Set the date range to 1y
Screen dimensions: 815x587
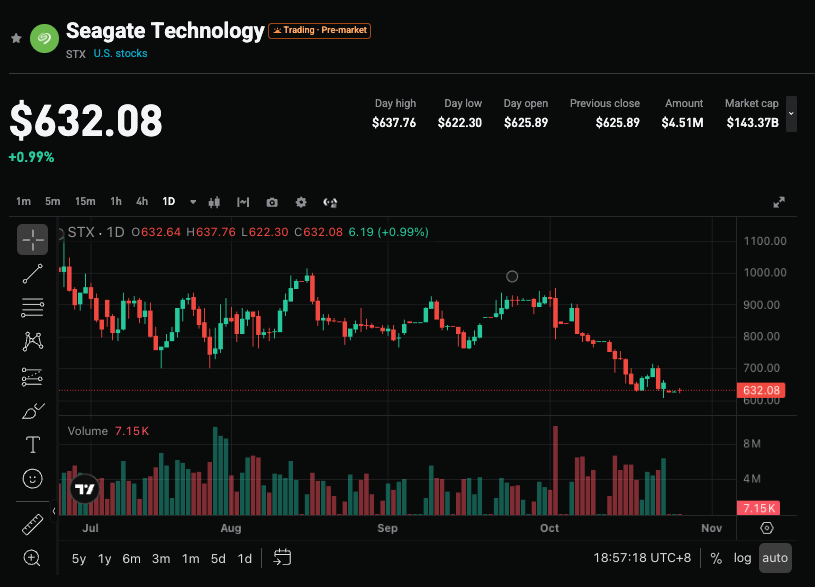click(x=105, y=559)
